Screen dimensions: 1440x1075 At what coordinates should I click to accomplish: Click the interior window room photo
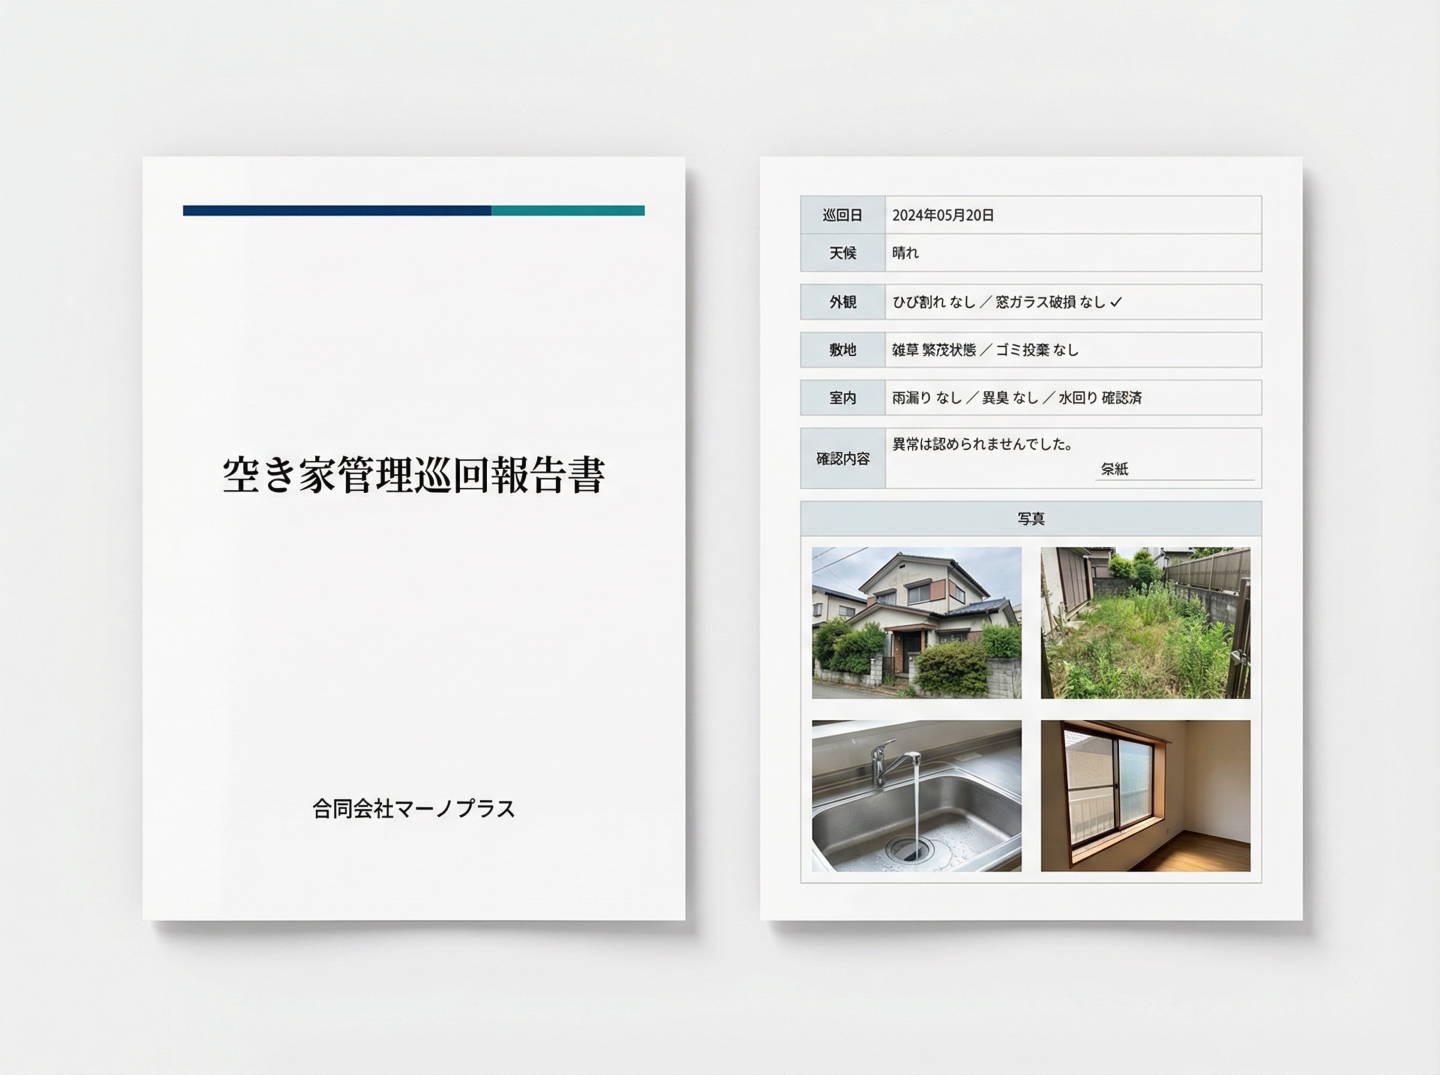point(1145,795)
